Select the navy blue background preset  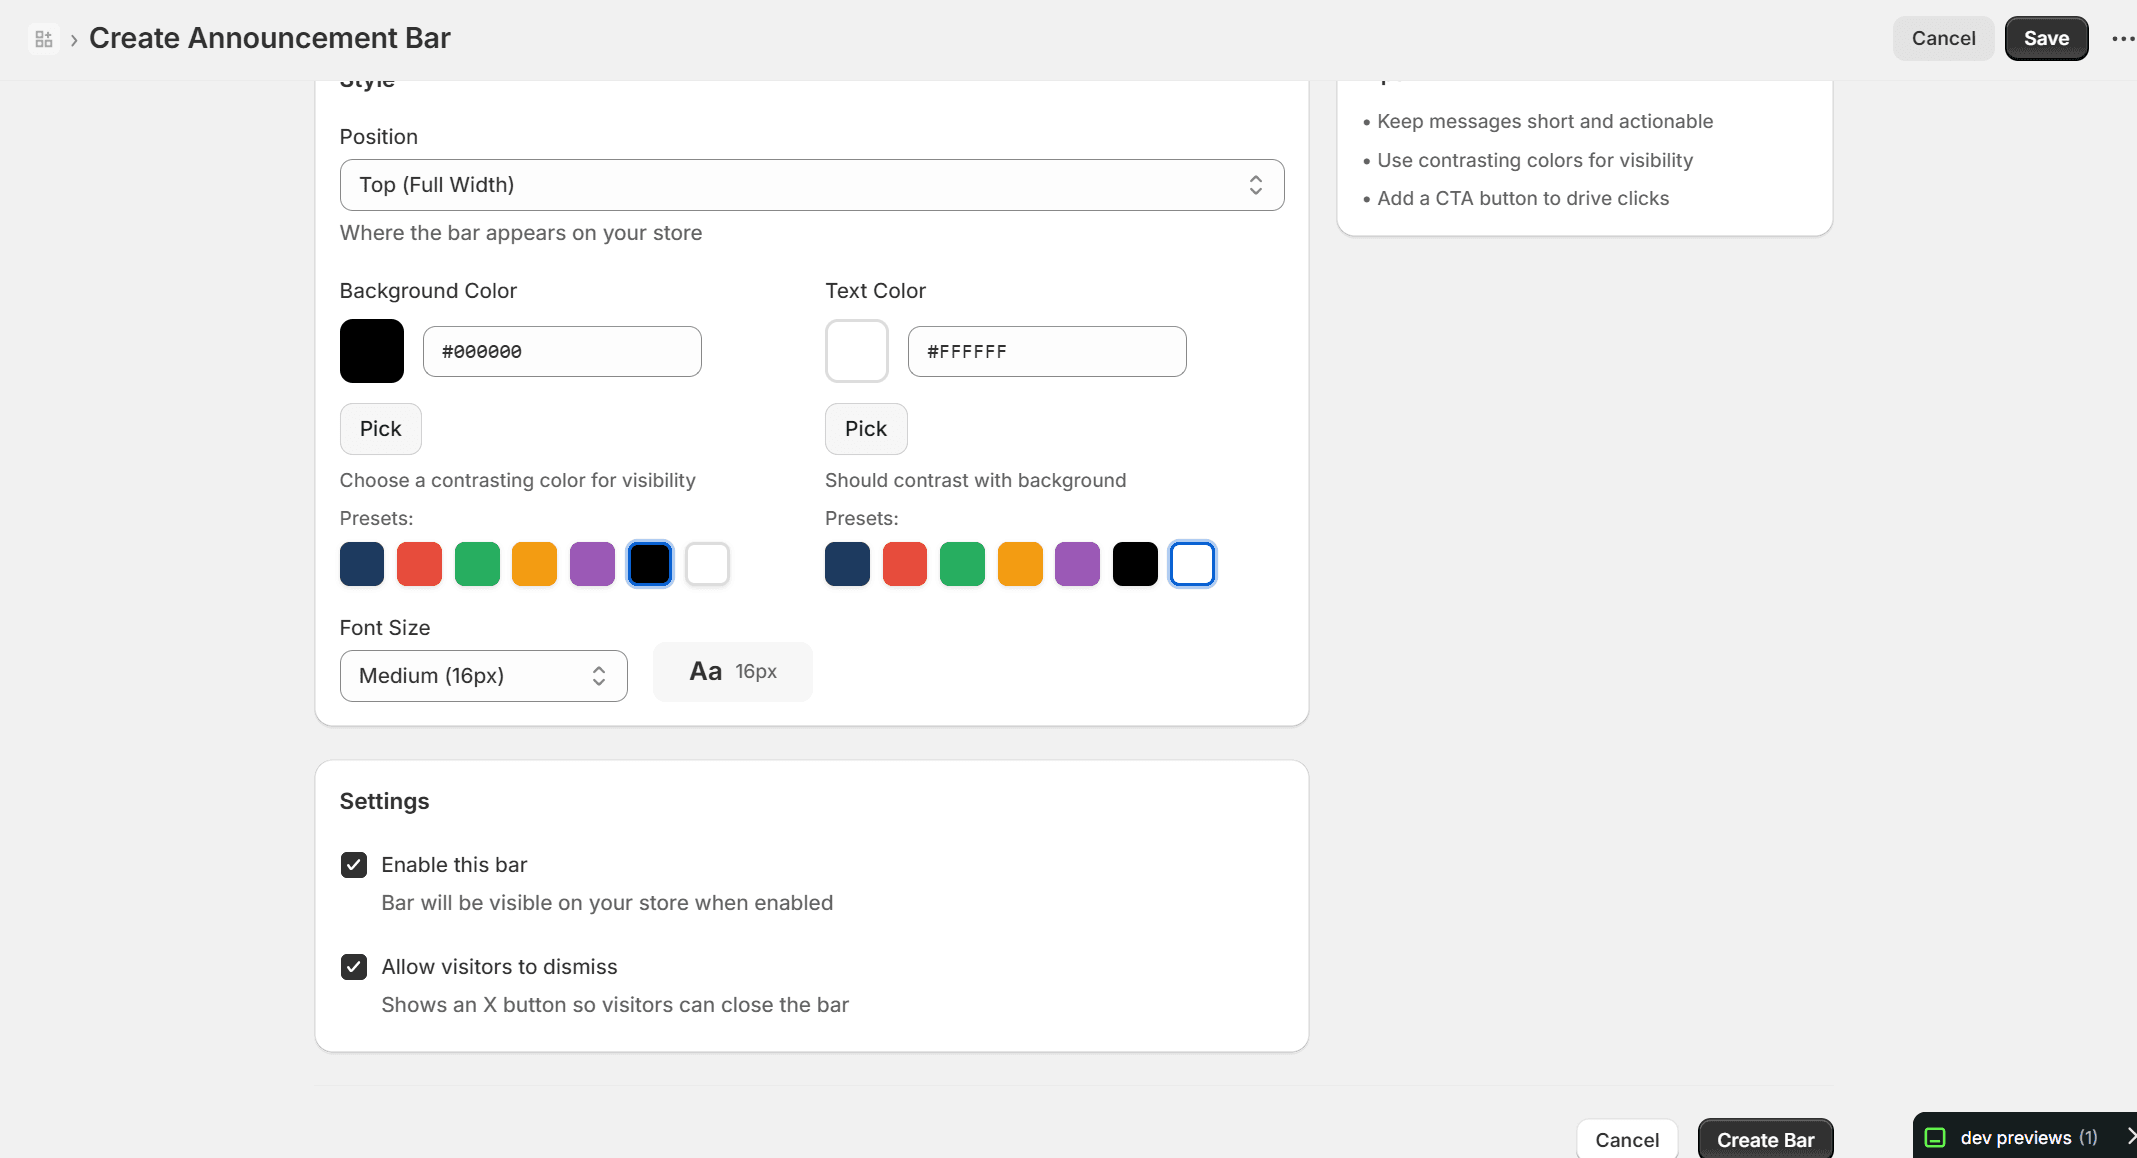361,563
